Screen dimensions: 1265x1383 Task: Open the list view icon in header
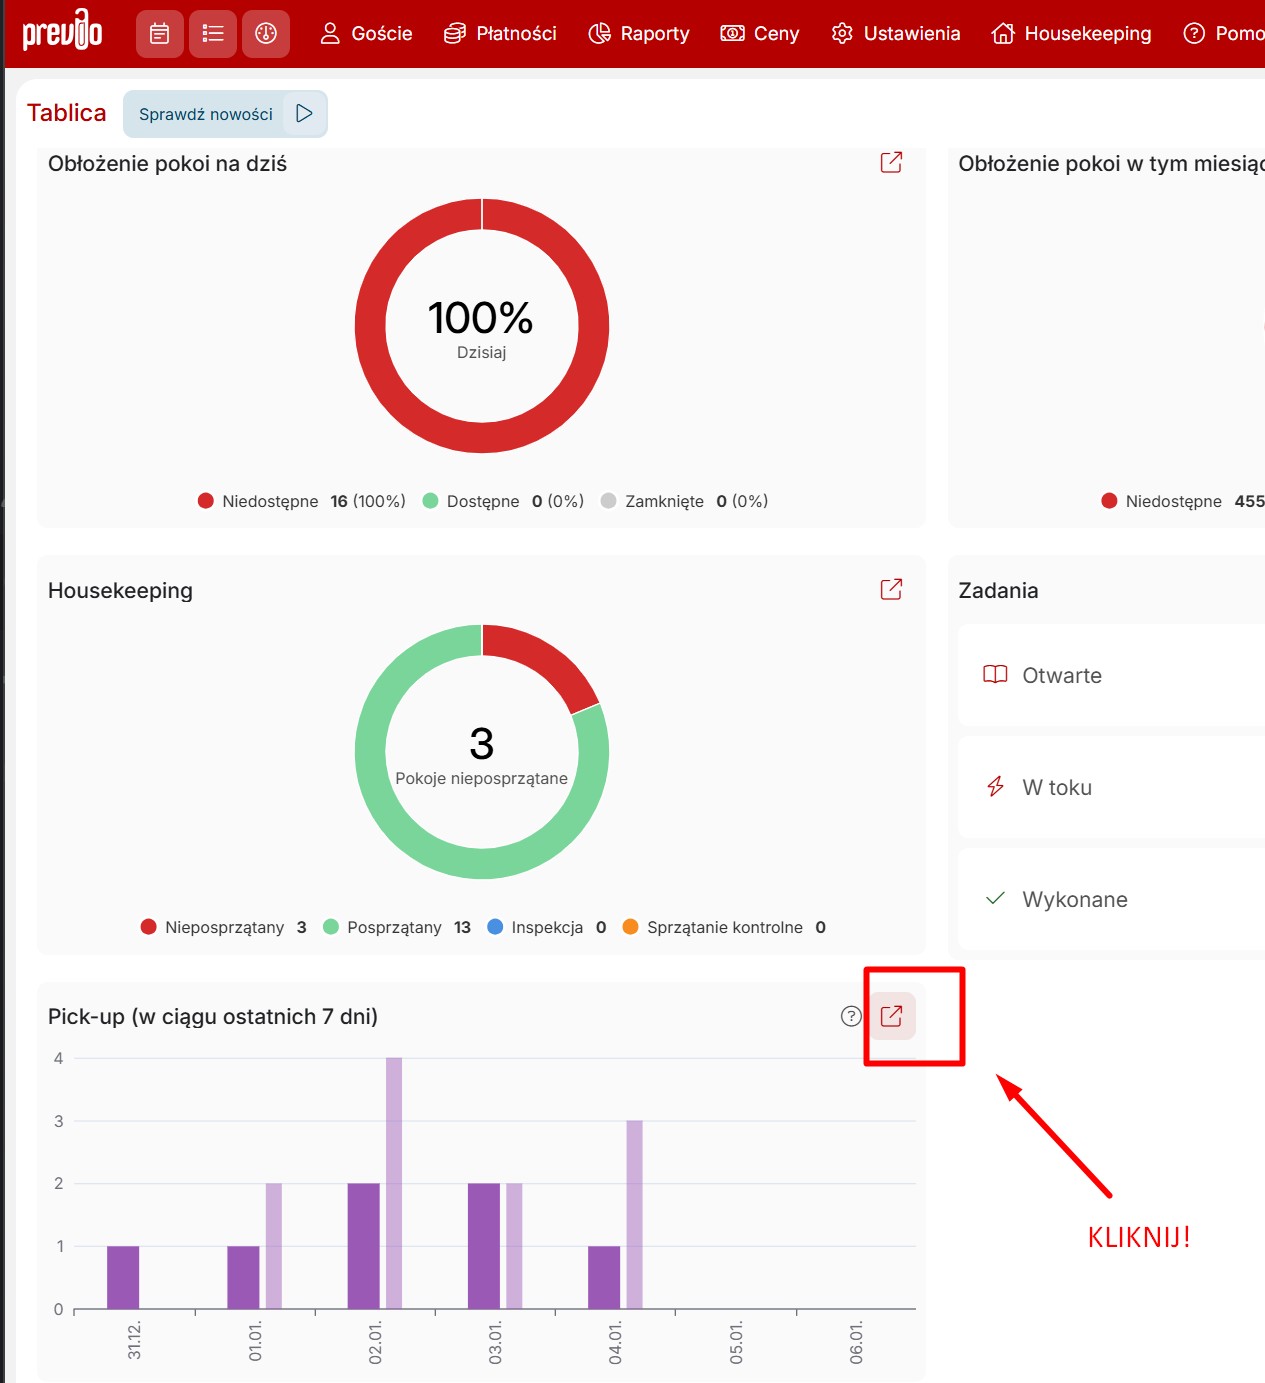[212, 34]
